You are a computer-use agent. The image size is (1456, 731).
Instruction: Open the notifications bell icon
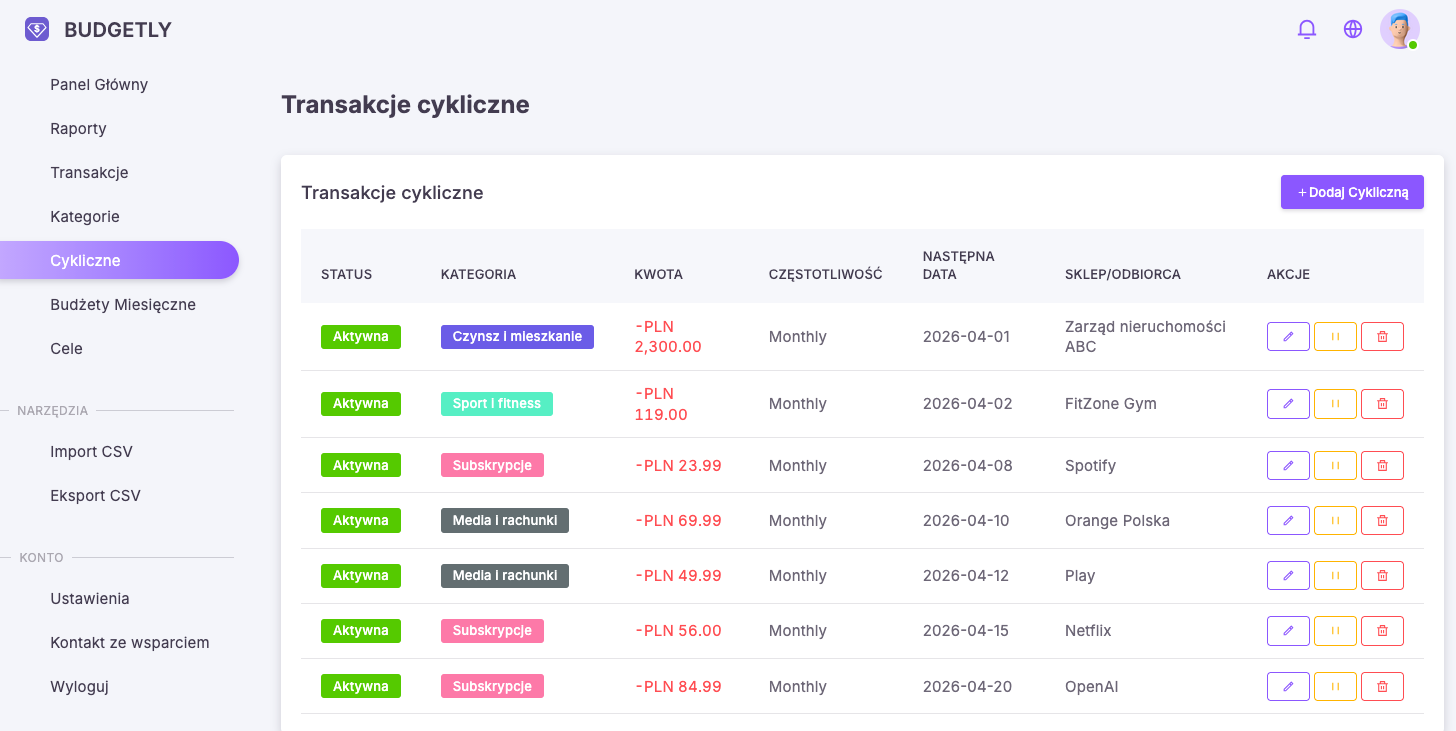pyautogui.click(x=1306, y=29)
